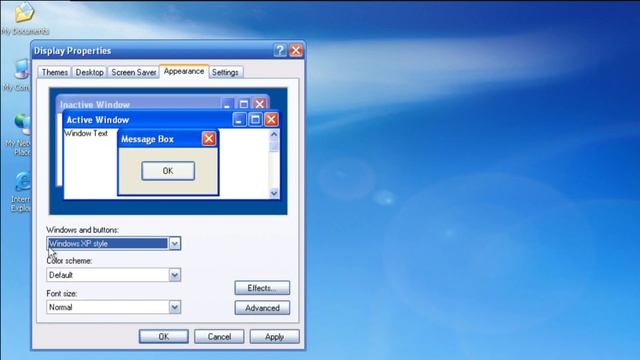Expand the Windows and buttons dropdown arrow

tap(175, 244)
